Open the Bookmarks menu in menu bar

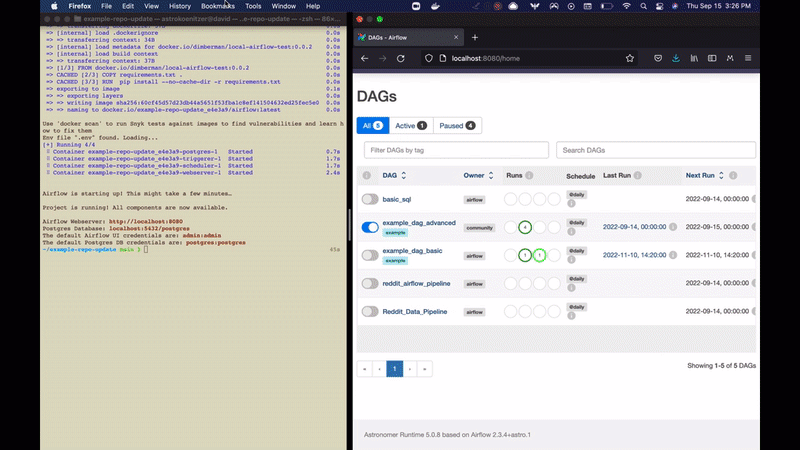point(217,6)
